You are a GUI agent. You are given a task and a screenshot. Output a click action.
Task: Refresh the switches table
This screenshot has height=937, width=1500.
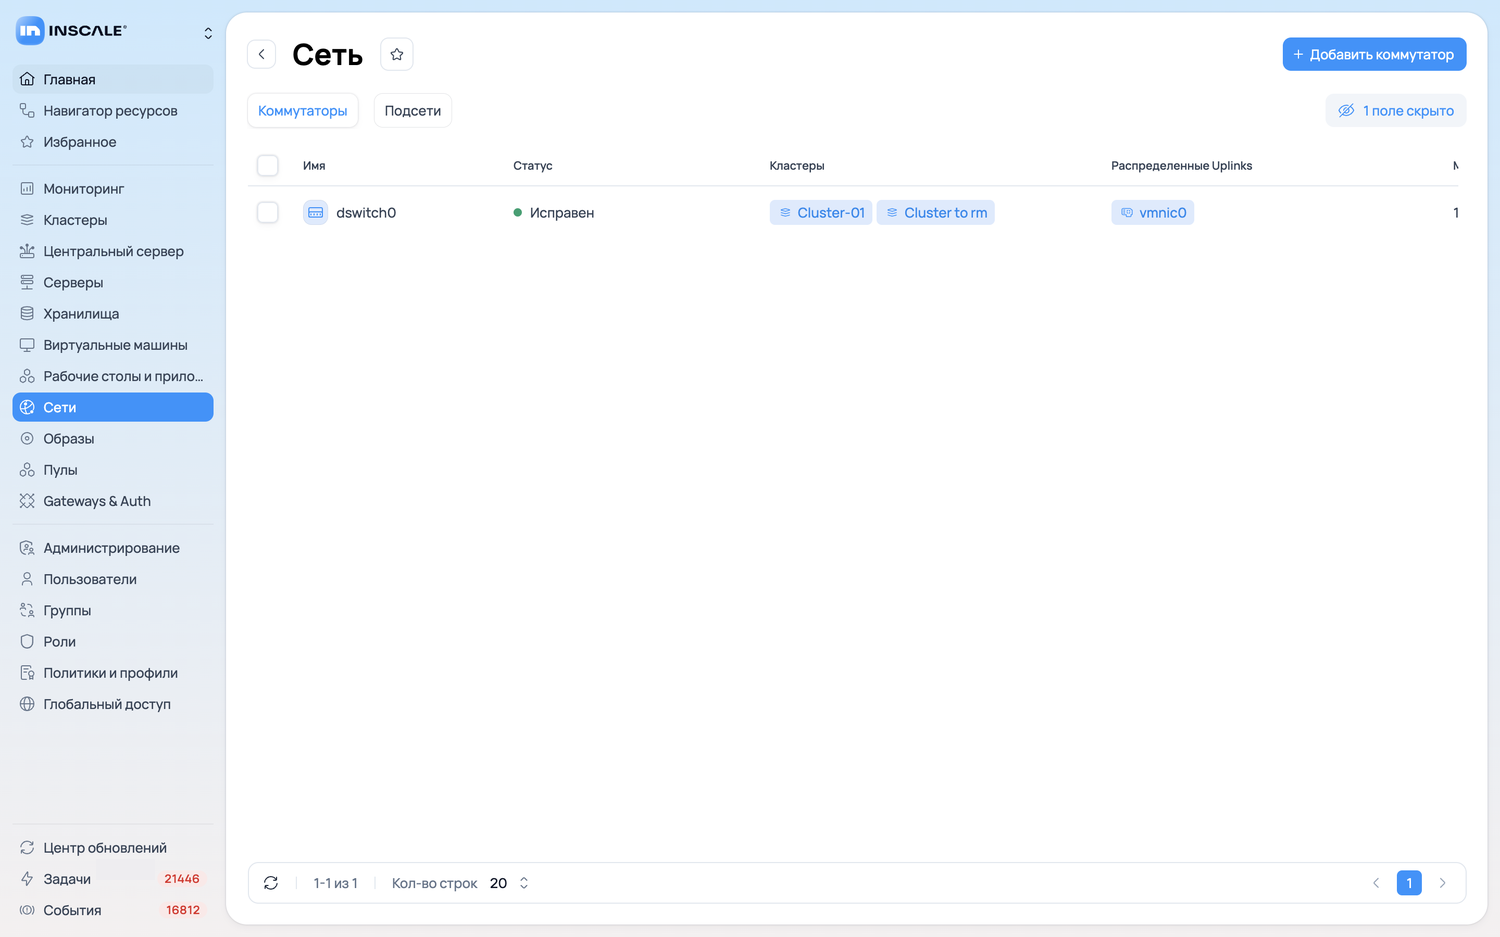click(271, 883)
